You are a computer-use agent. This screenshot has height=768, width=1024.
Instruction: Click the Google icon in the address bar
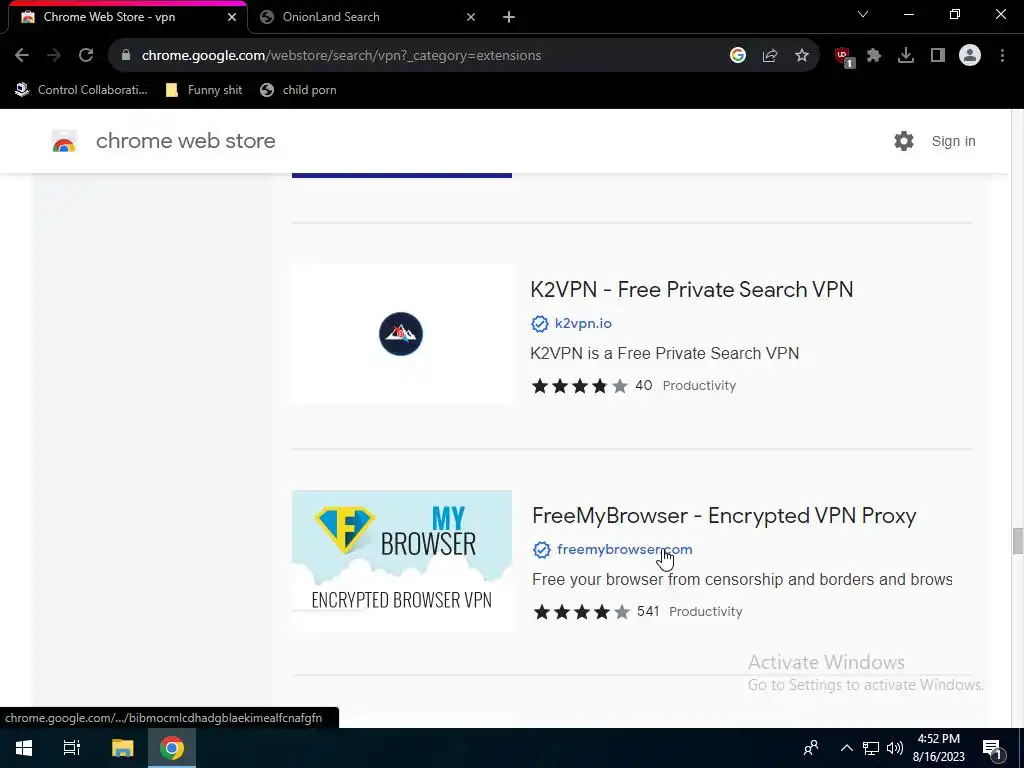point(737,56)
